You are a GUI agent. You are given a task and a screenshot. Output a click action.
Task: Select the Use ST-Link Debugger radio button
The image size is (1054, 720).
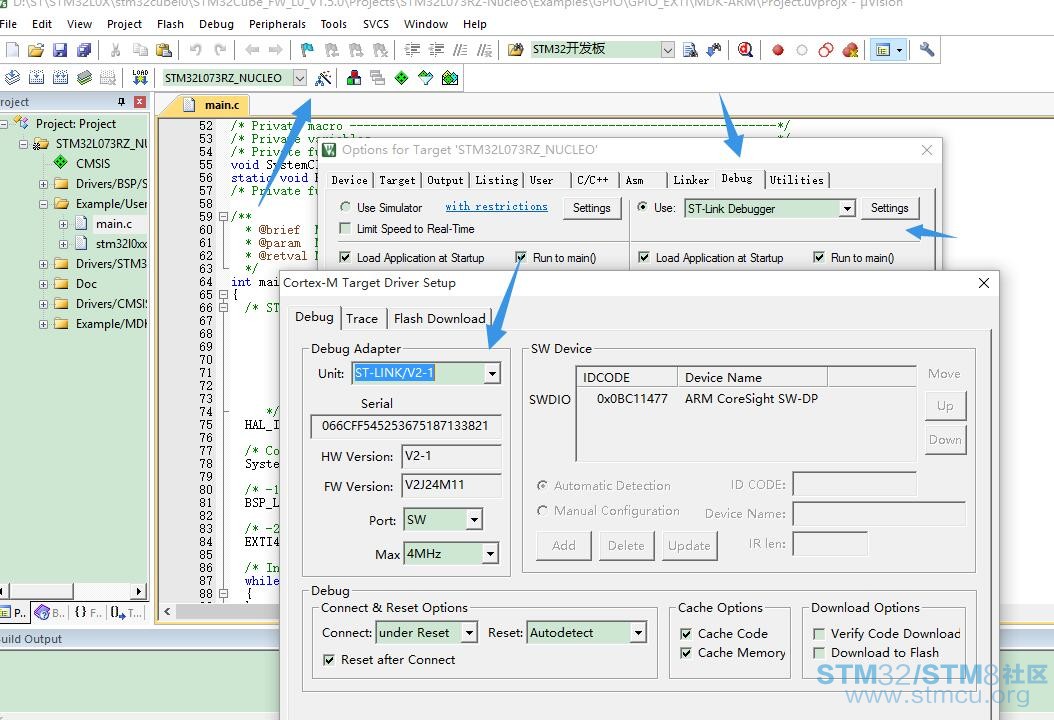tap(643, 207)
